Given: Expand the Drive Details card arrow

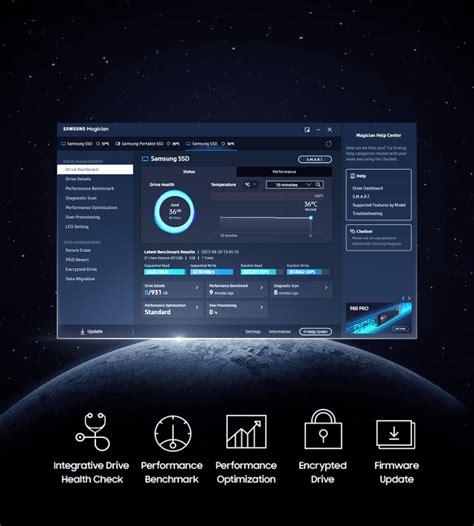Looking at the screenshot, I should click(x=197, y=287).
